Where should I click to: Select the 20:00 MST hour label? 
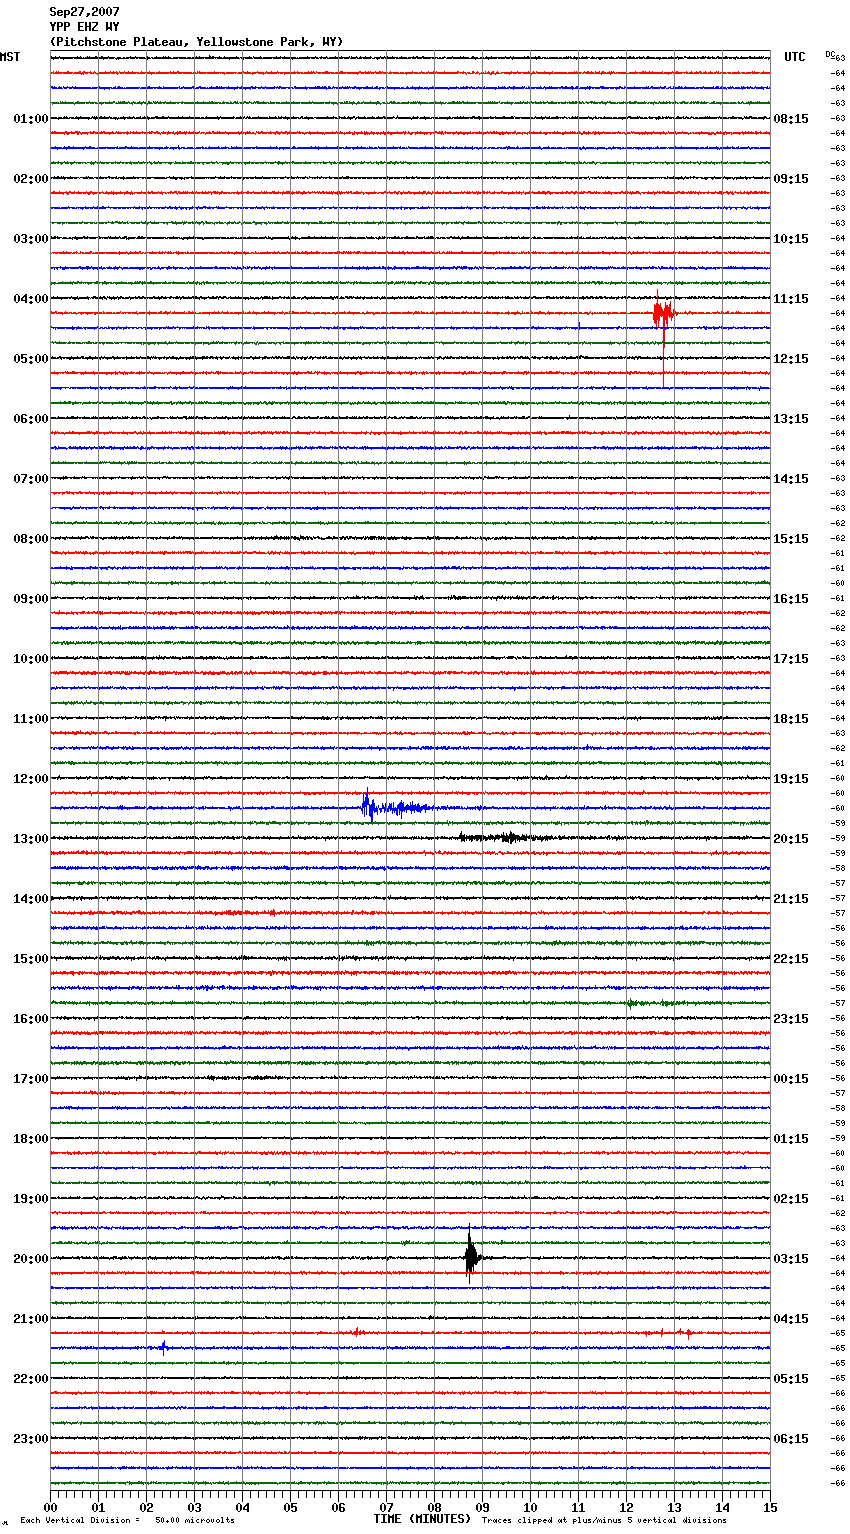[x=30, y=1259]
